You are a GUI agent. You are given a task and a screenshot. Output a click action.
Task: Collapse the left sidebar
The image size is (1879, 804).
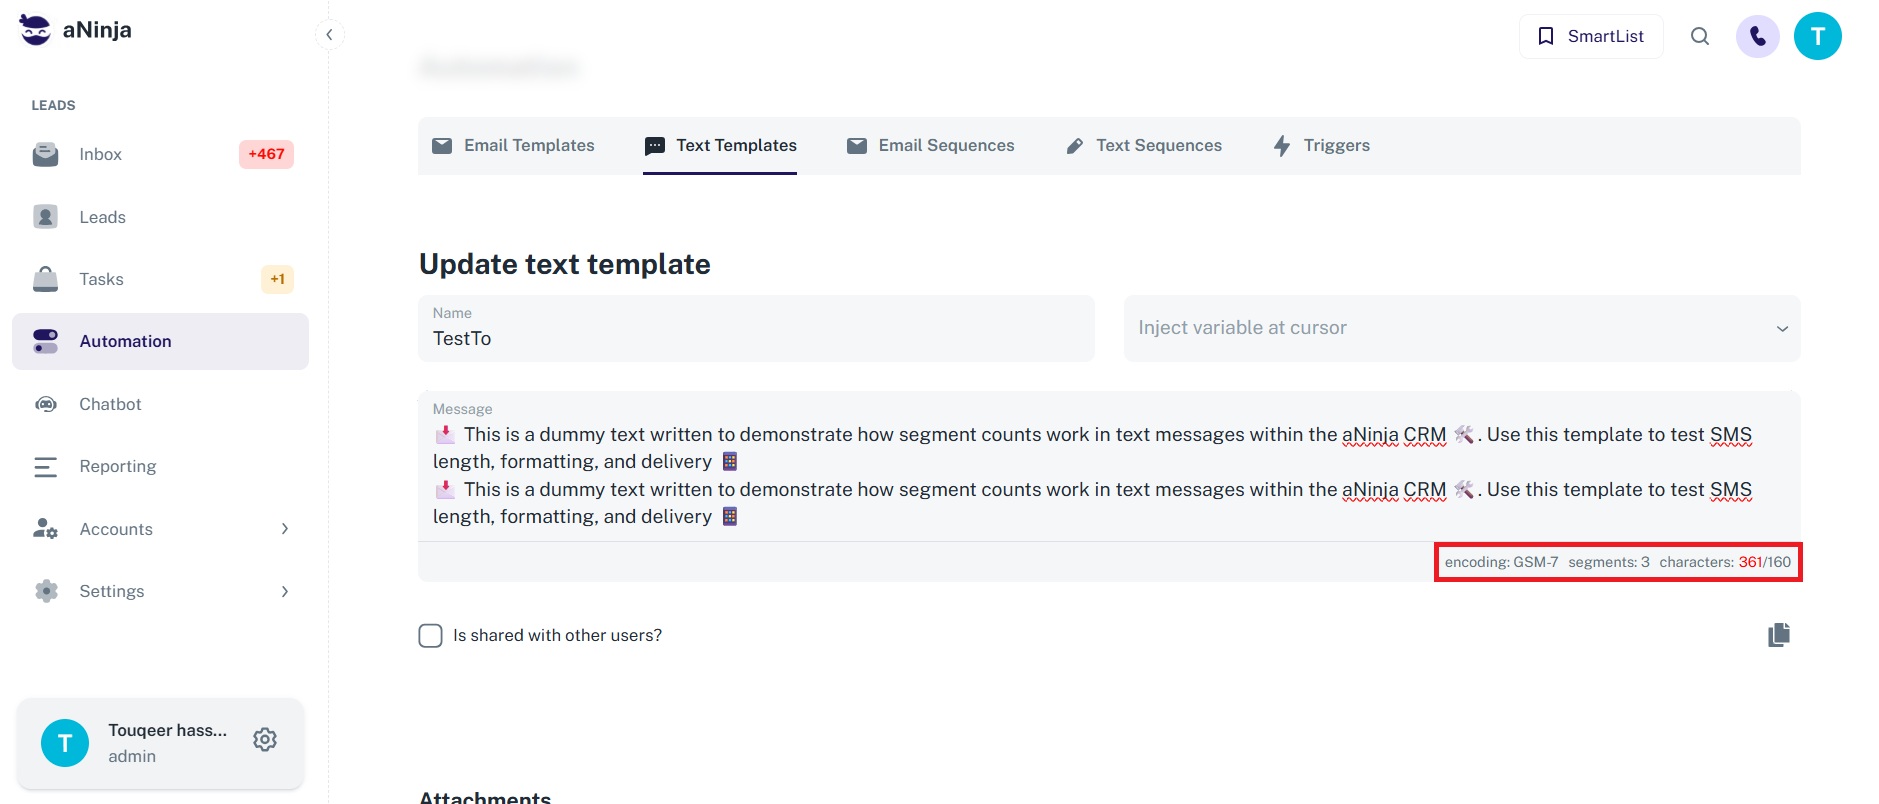pos(329,35)
